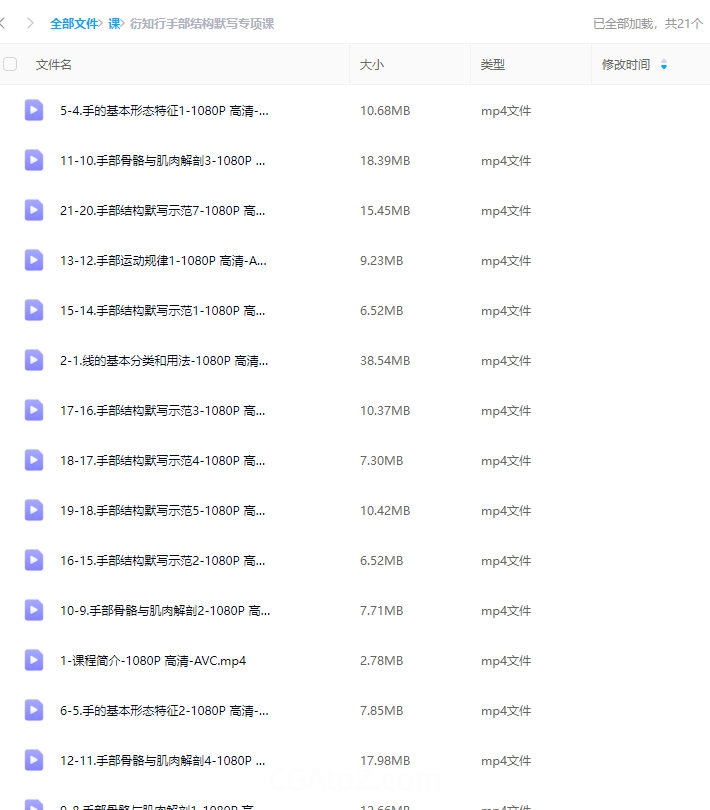
Task: Click video icon for 1-课程简介
Action: tap(34, 660)
